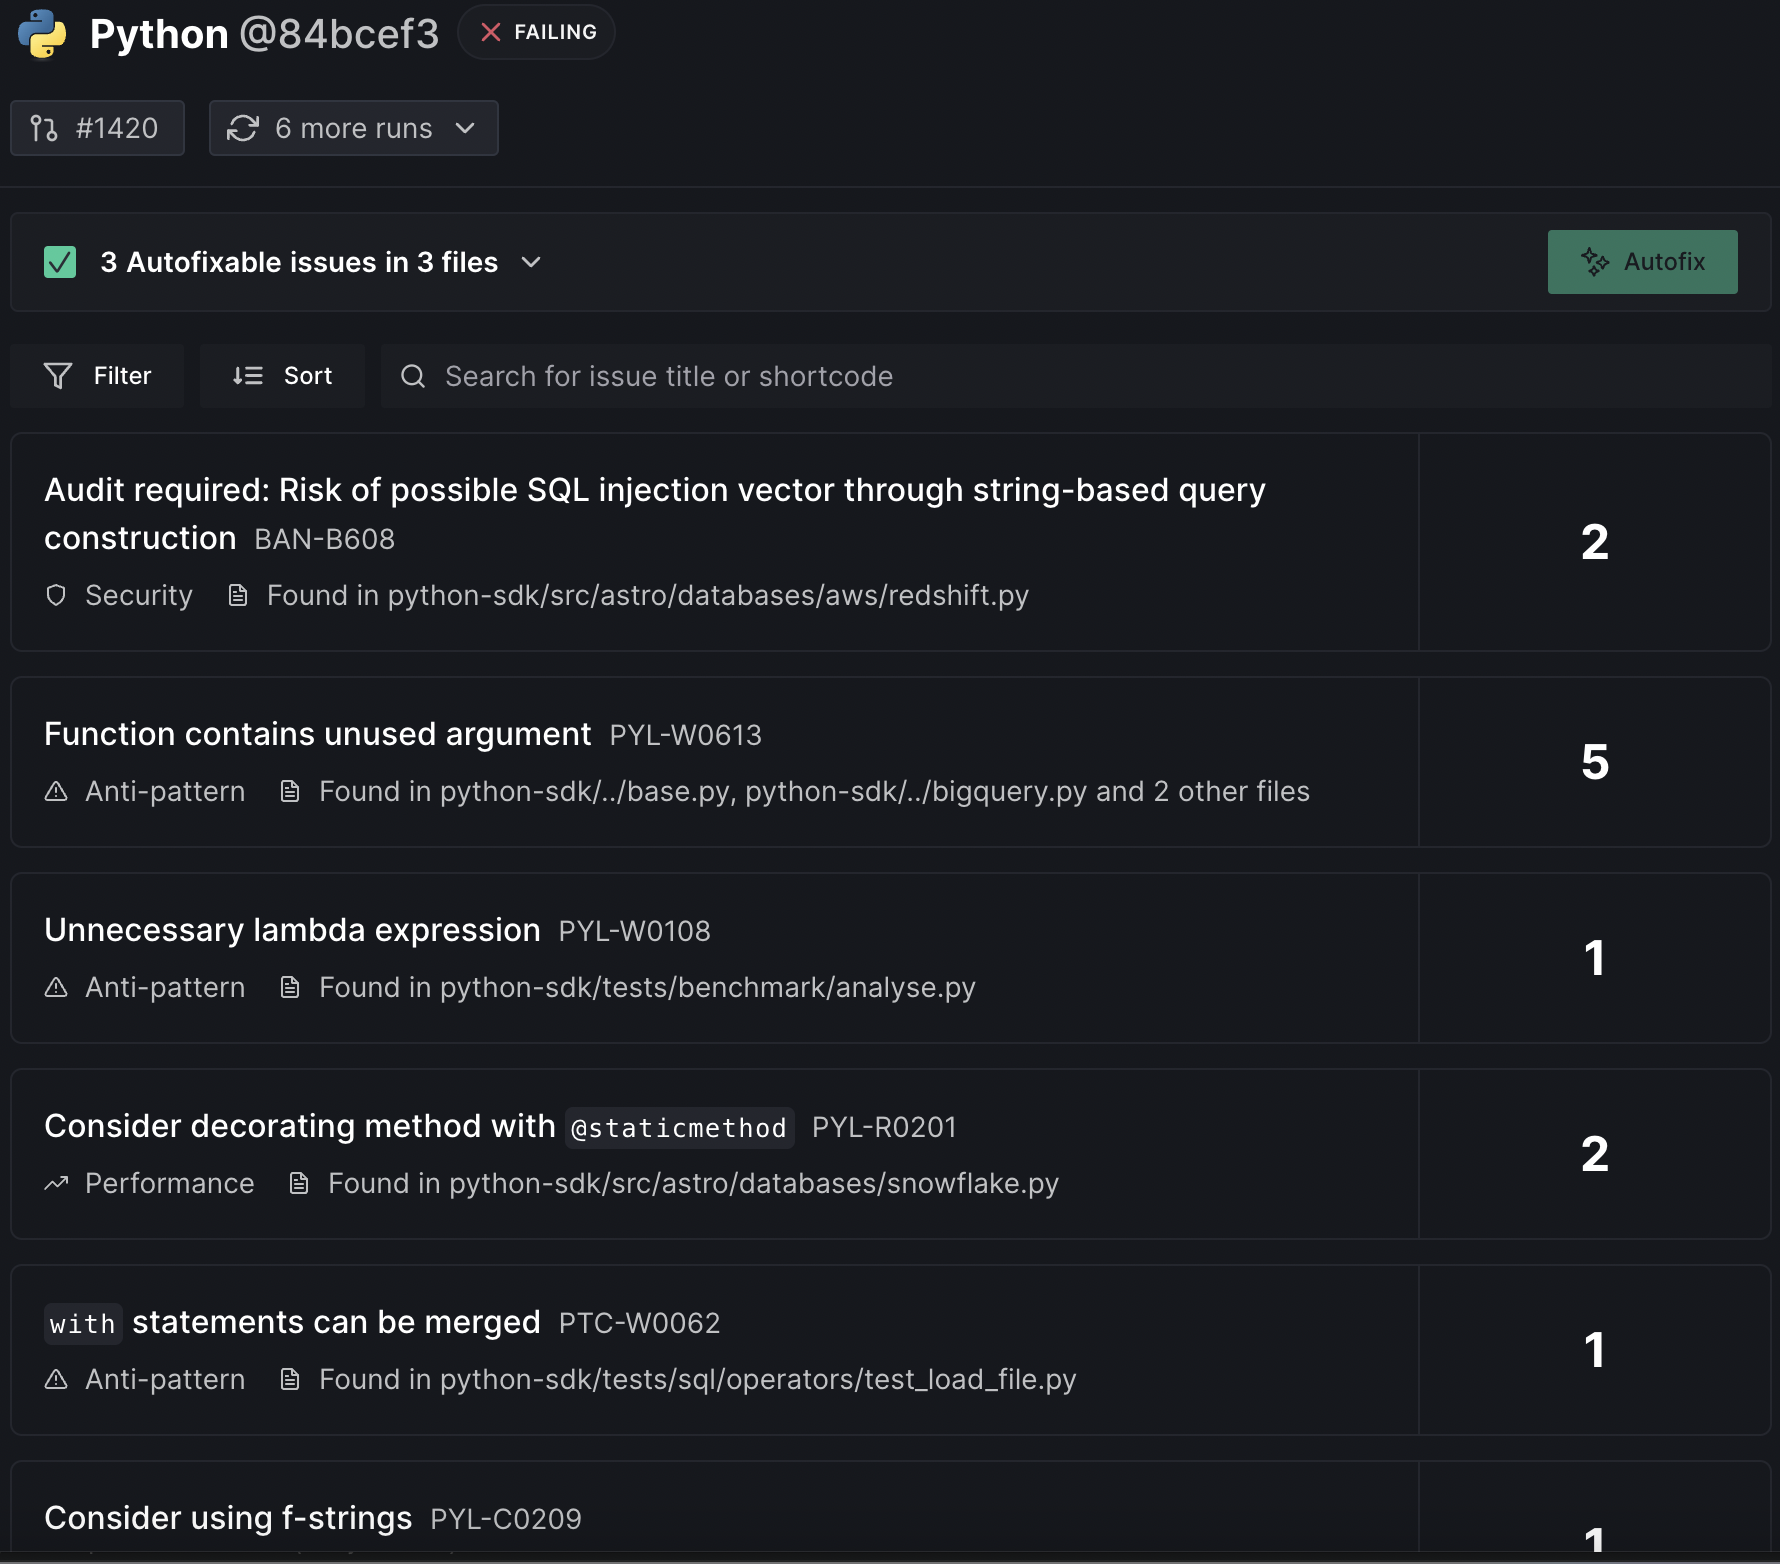
Task: Click file icon next to snowflake.py path
Action: [x=299, y=1183]
